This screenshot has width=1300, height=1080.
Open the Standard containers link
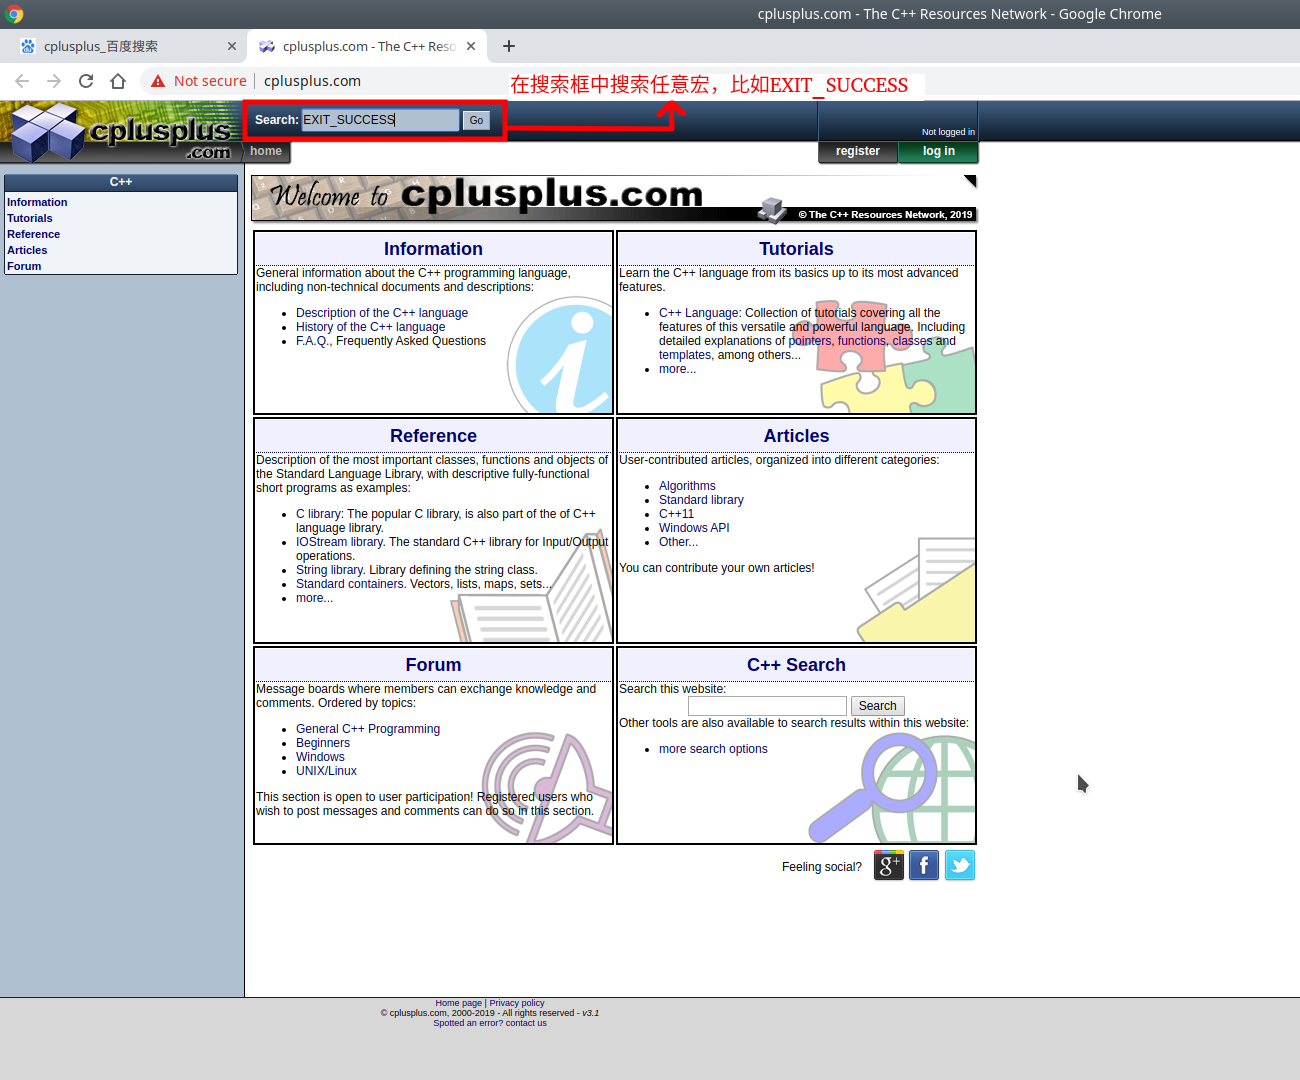[350, 584]
